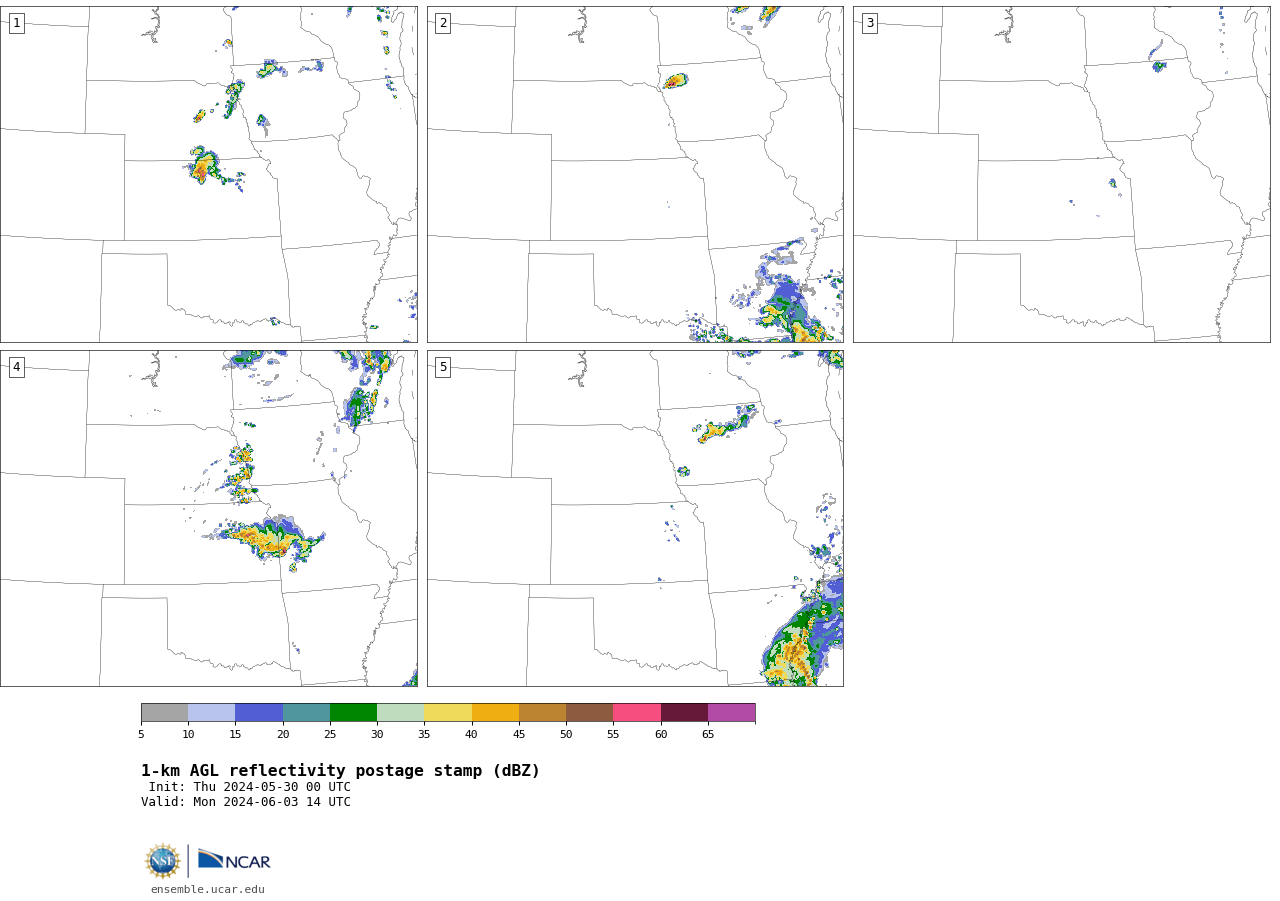Click the Init: Thu 2024-05-30 00 UTC line
This screenshot has width=1280, height=901.
(250, 787)
